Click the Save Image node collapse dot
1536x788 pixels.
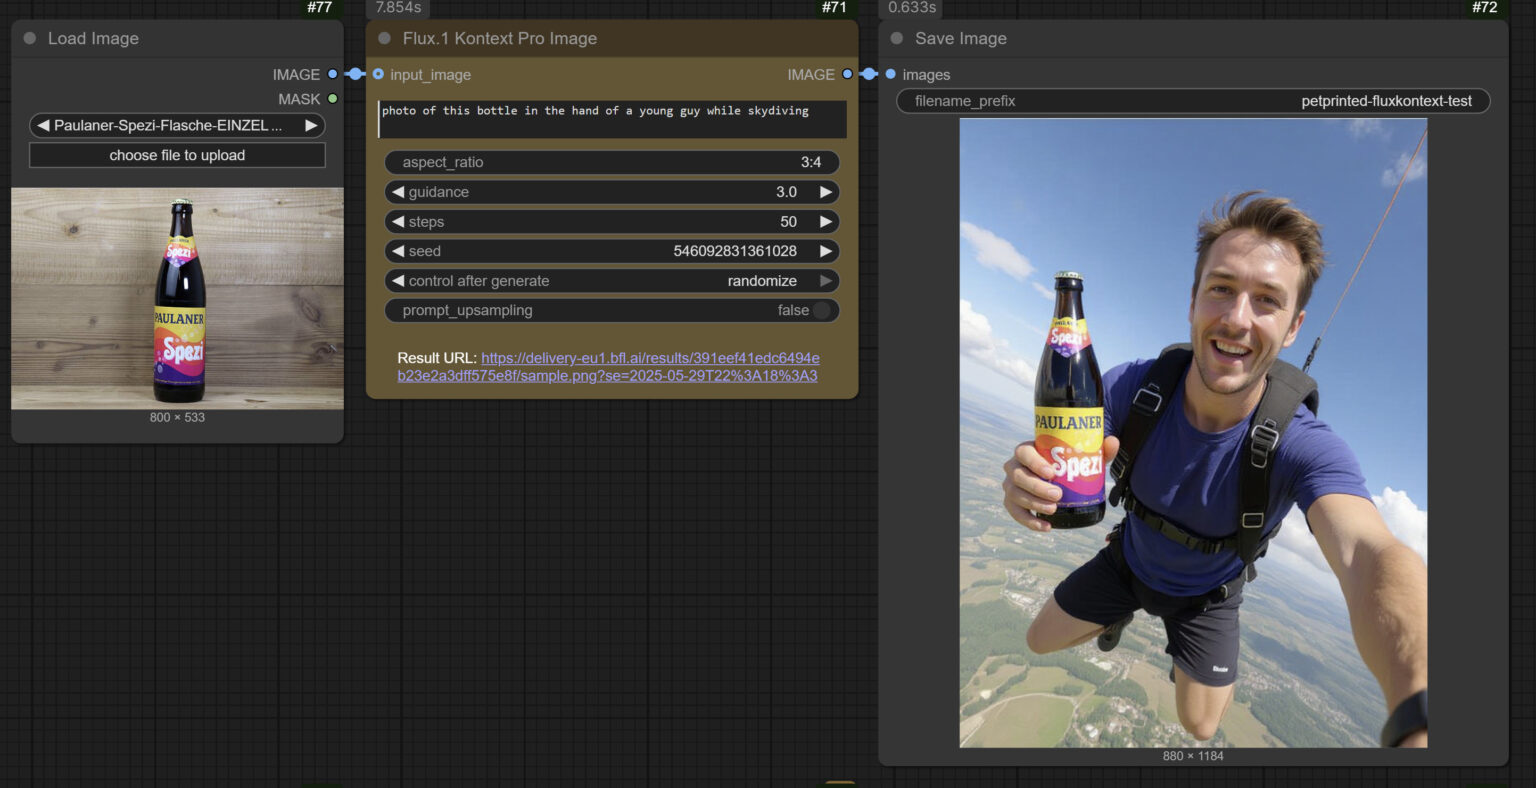[x=896, y=38]
